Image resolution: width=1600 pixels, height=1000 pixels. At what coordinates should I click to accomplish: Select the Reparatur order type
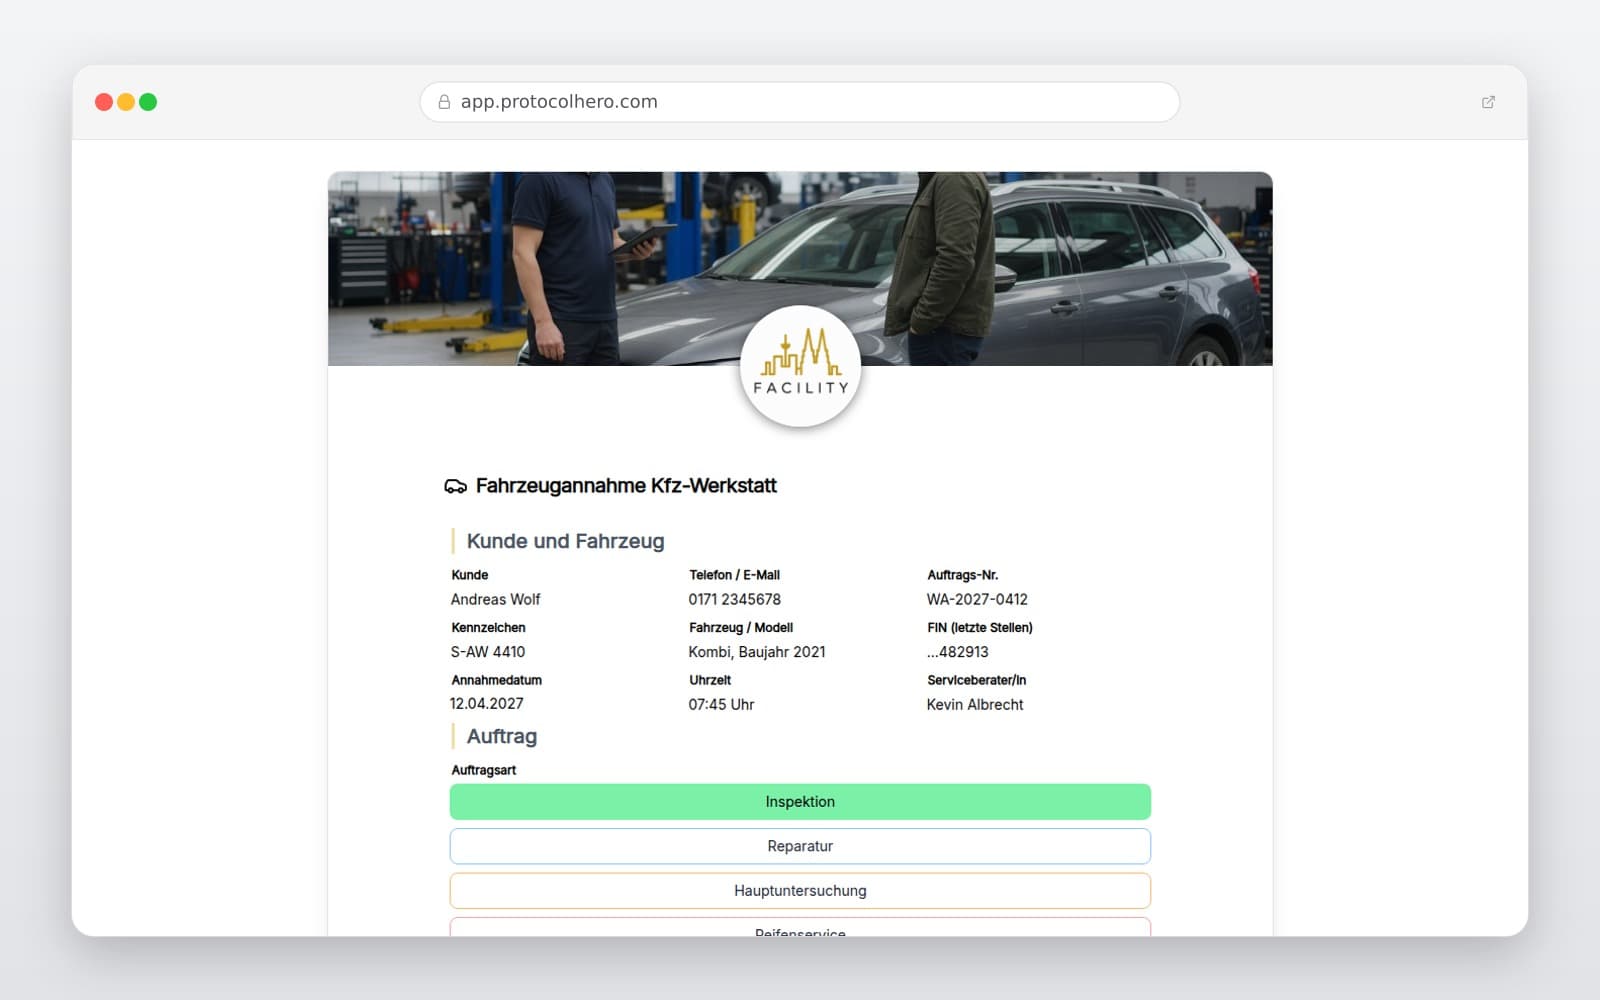(800, 846)
